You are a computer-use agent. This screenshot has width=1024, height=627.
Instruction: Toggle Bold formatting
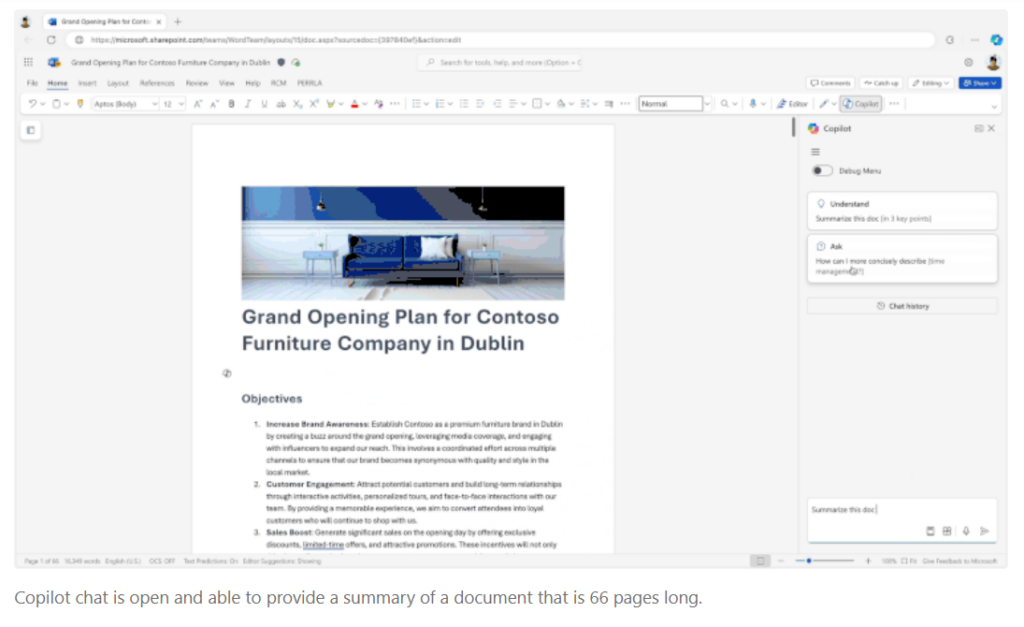[231, 104]
